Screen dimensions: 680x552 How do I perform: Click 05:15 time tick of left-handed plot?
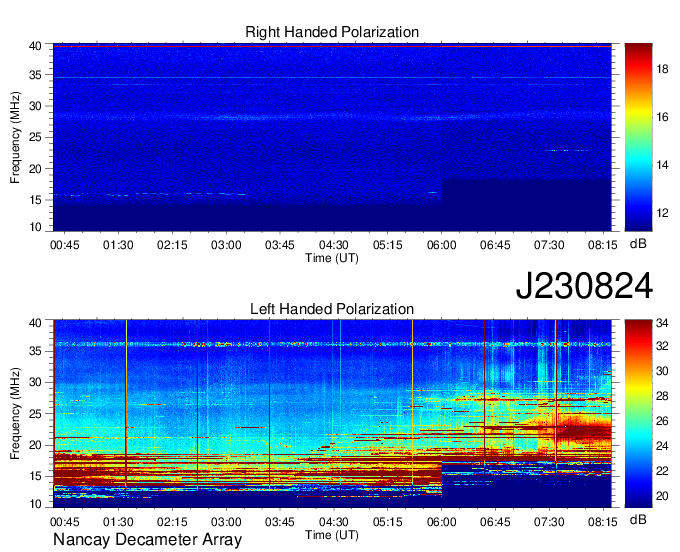pos(387,522)
